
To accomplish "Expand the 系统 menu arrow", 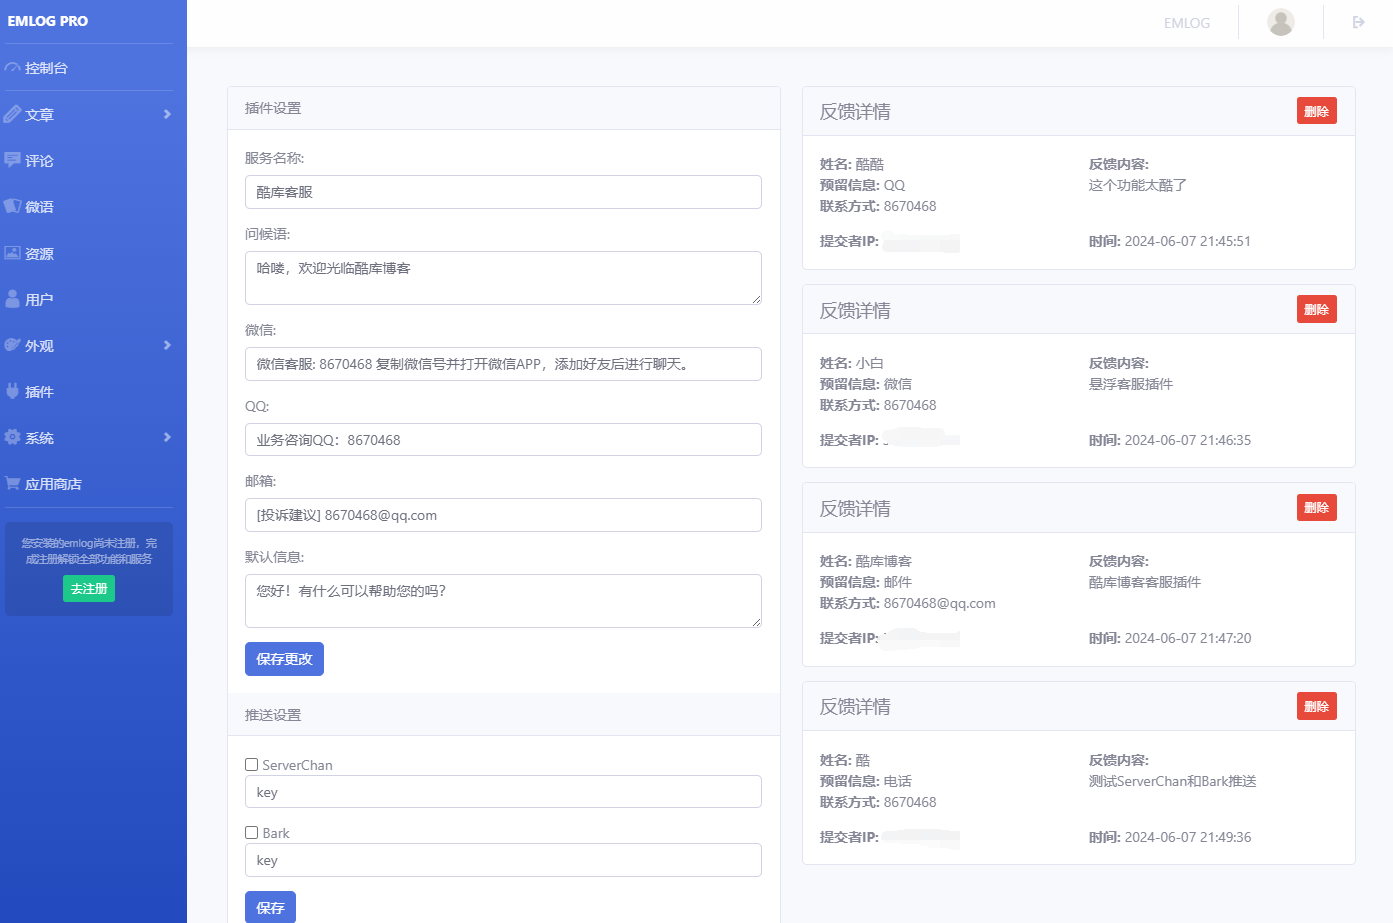I will [x=167, y=437].
